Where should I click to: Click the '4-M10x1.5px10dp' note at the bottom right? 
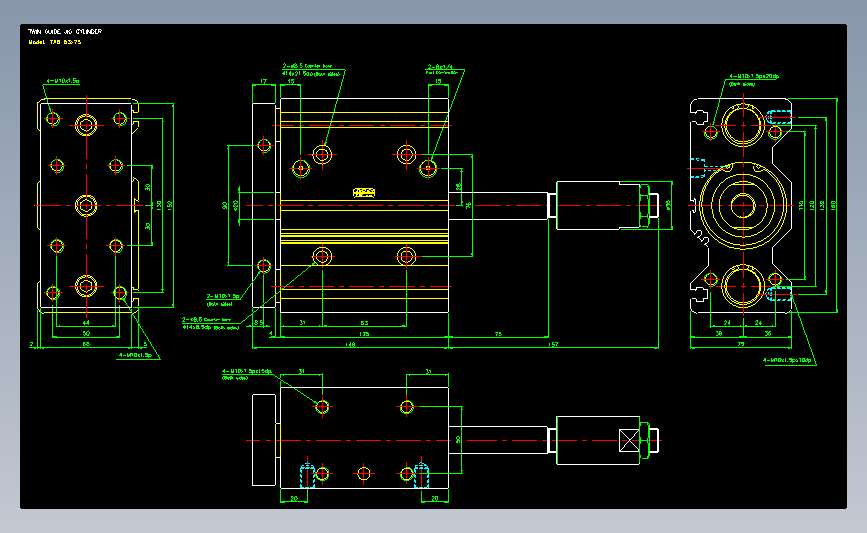787,360
